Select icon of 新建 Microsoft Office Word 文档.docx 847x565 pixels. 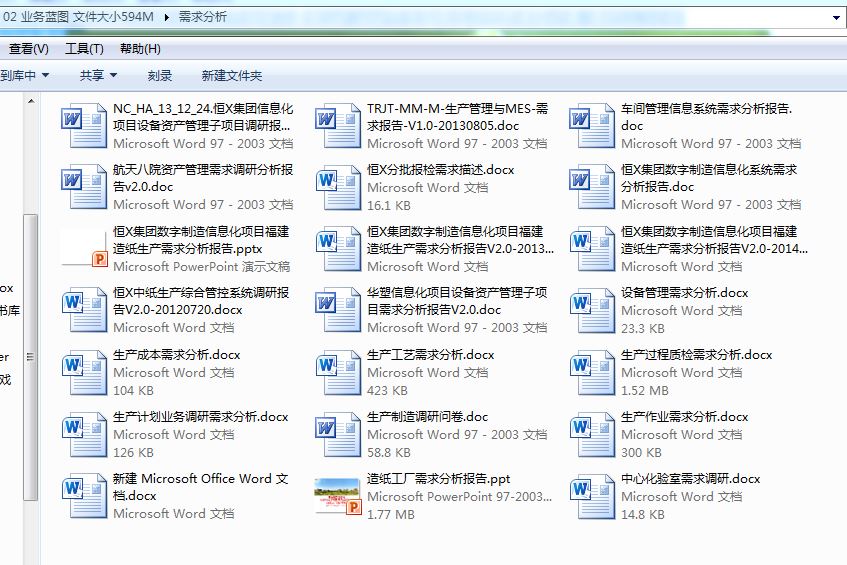pyautogui.click(x=84, y=496)
